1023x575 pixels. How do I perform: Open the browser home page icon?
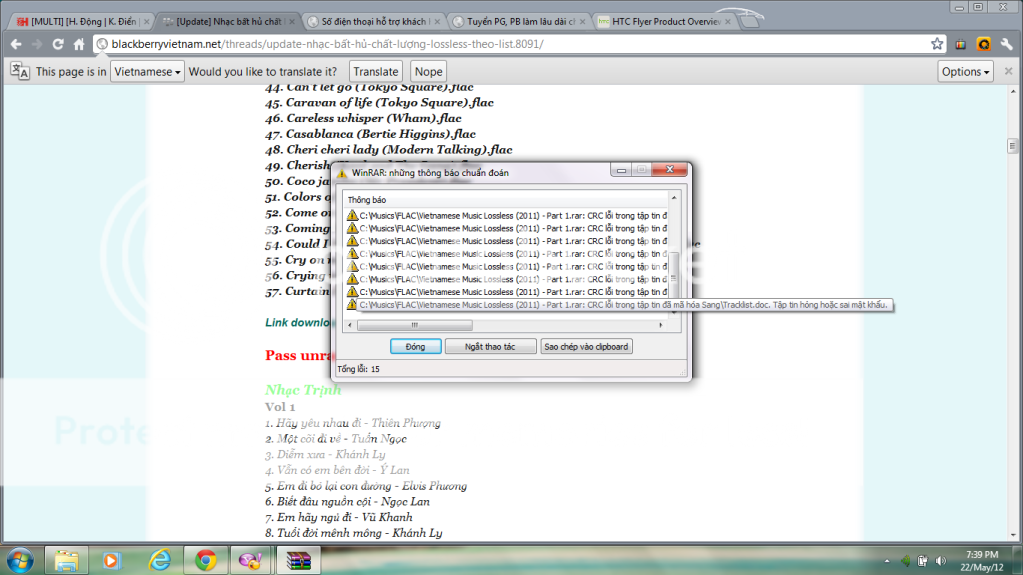tap(79, 44)
